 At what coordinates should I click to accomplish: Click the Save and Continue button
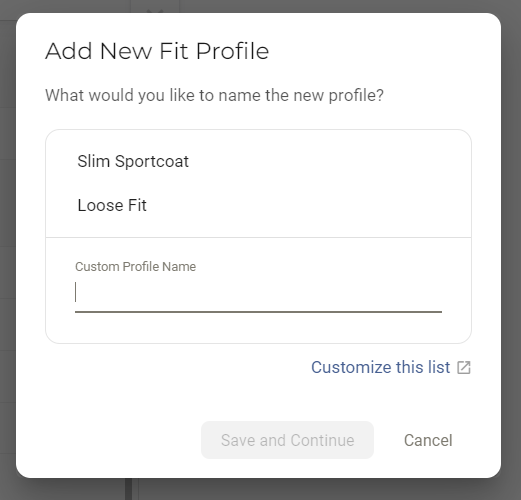(287, 440)
